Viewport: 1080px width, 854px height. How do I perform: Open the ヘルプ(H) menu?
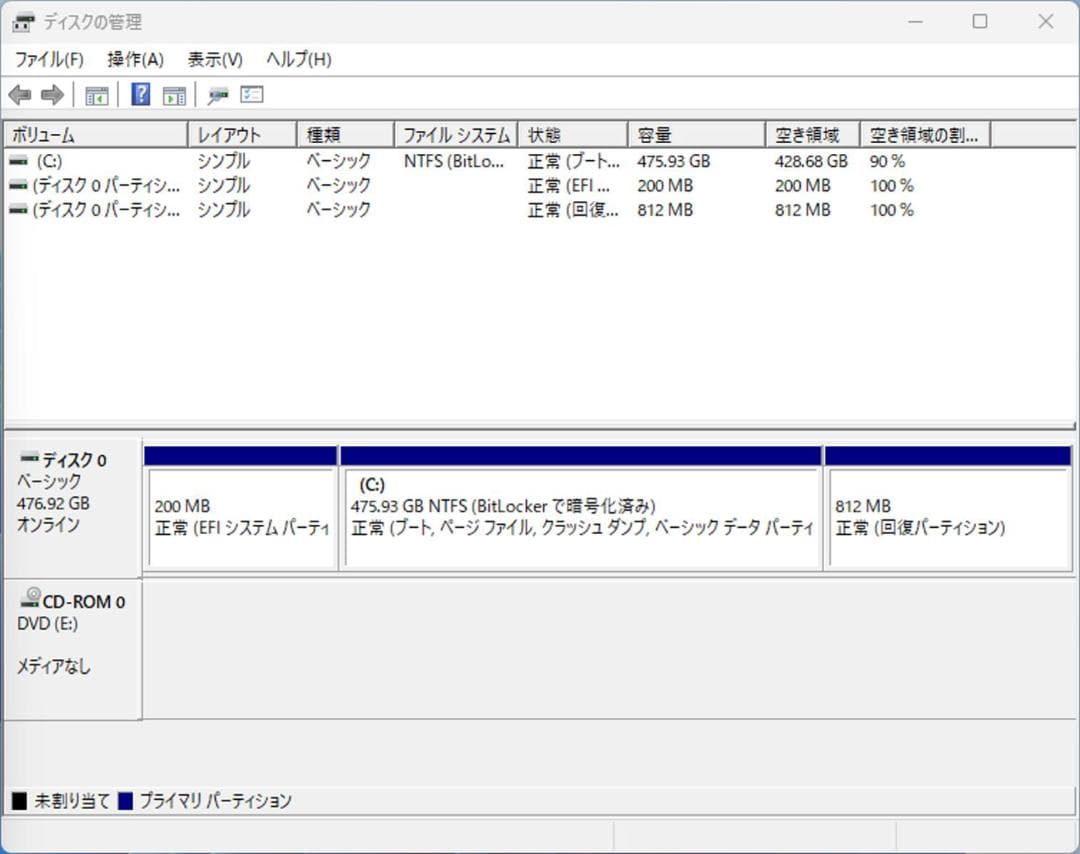[299, 60]
